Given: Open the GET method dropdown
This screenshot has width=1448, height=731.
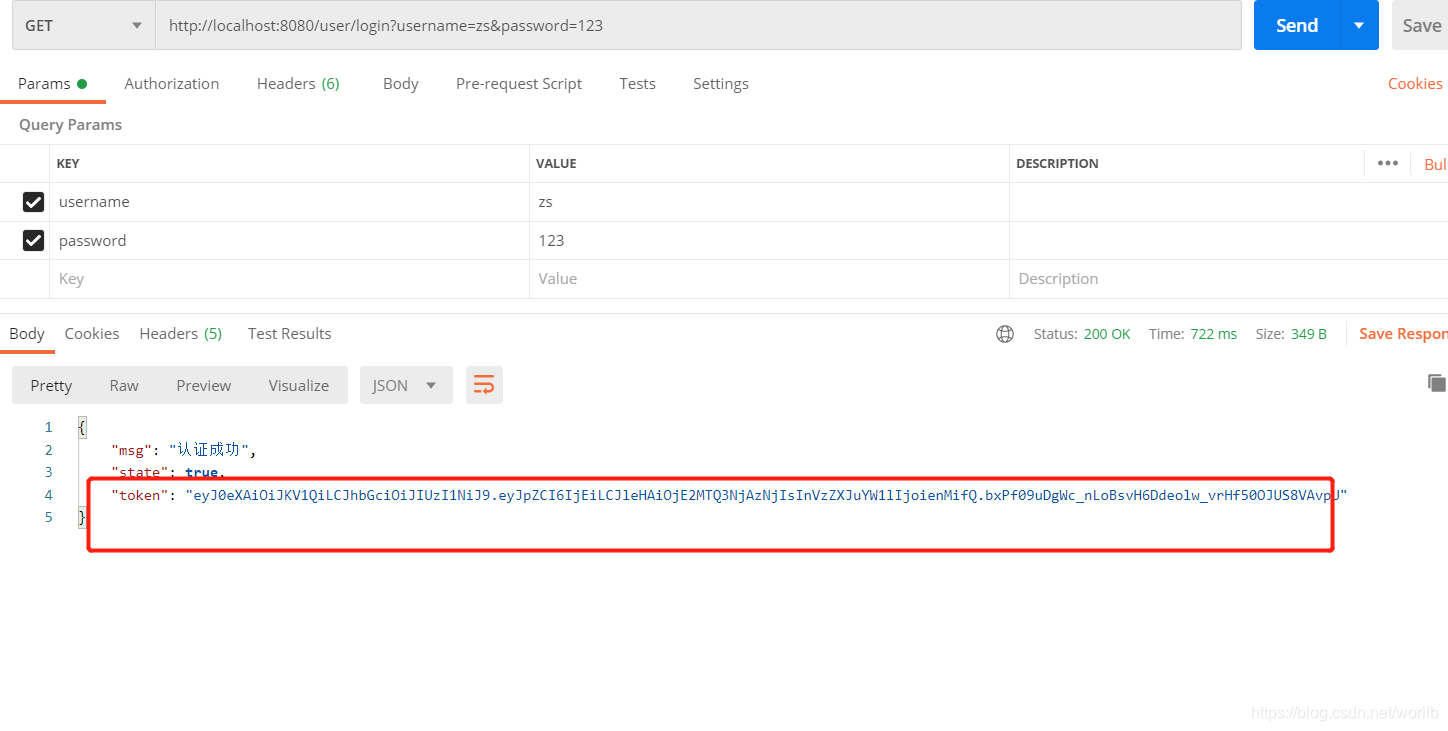Looking at the screenshot, I should point(84,25).
